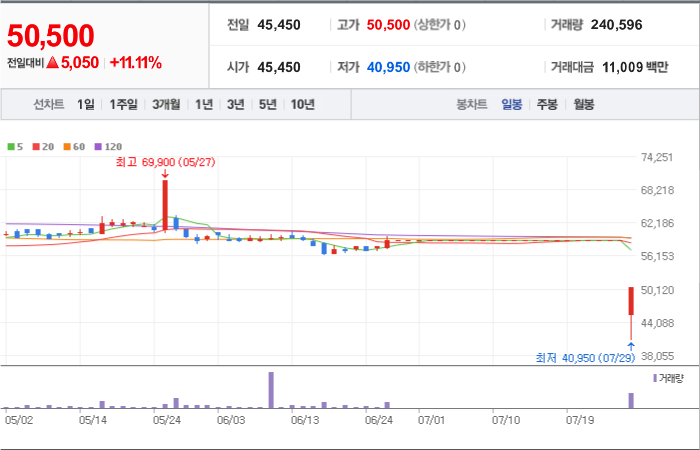
Task: Click the red up-triangle next to 5,050
Action: 53,63
